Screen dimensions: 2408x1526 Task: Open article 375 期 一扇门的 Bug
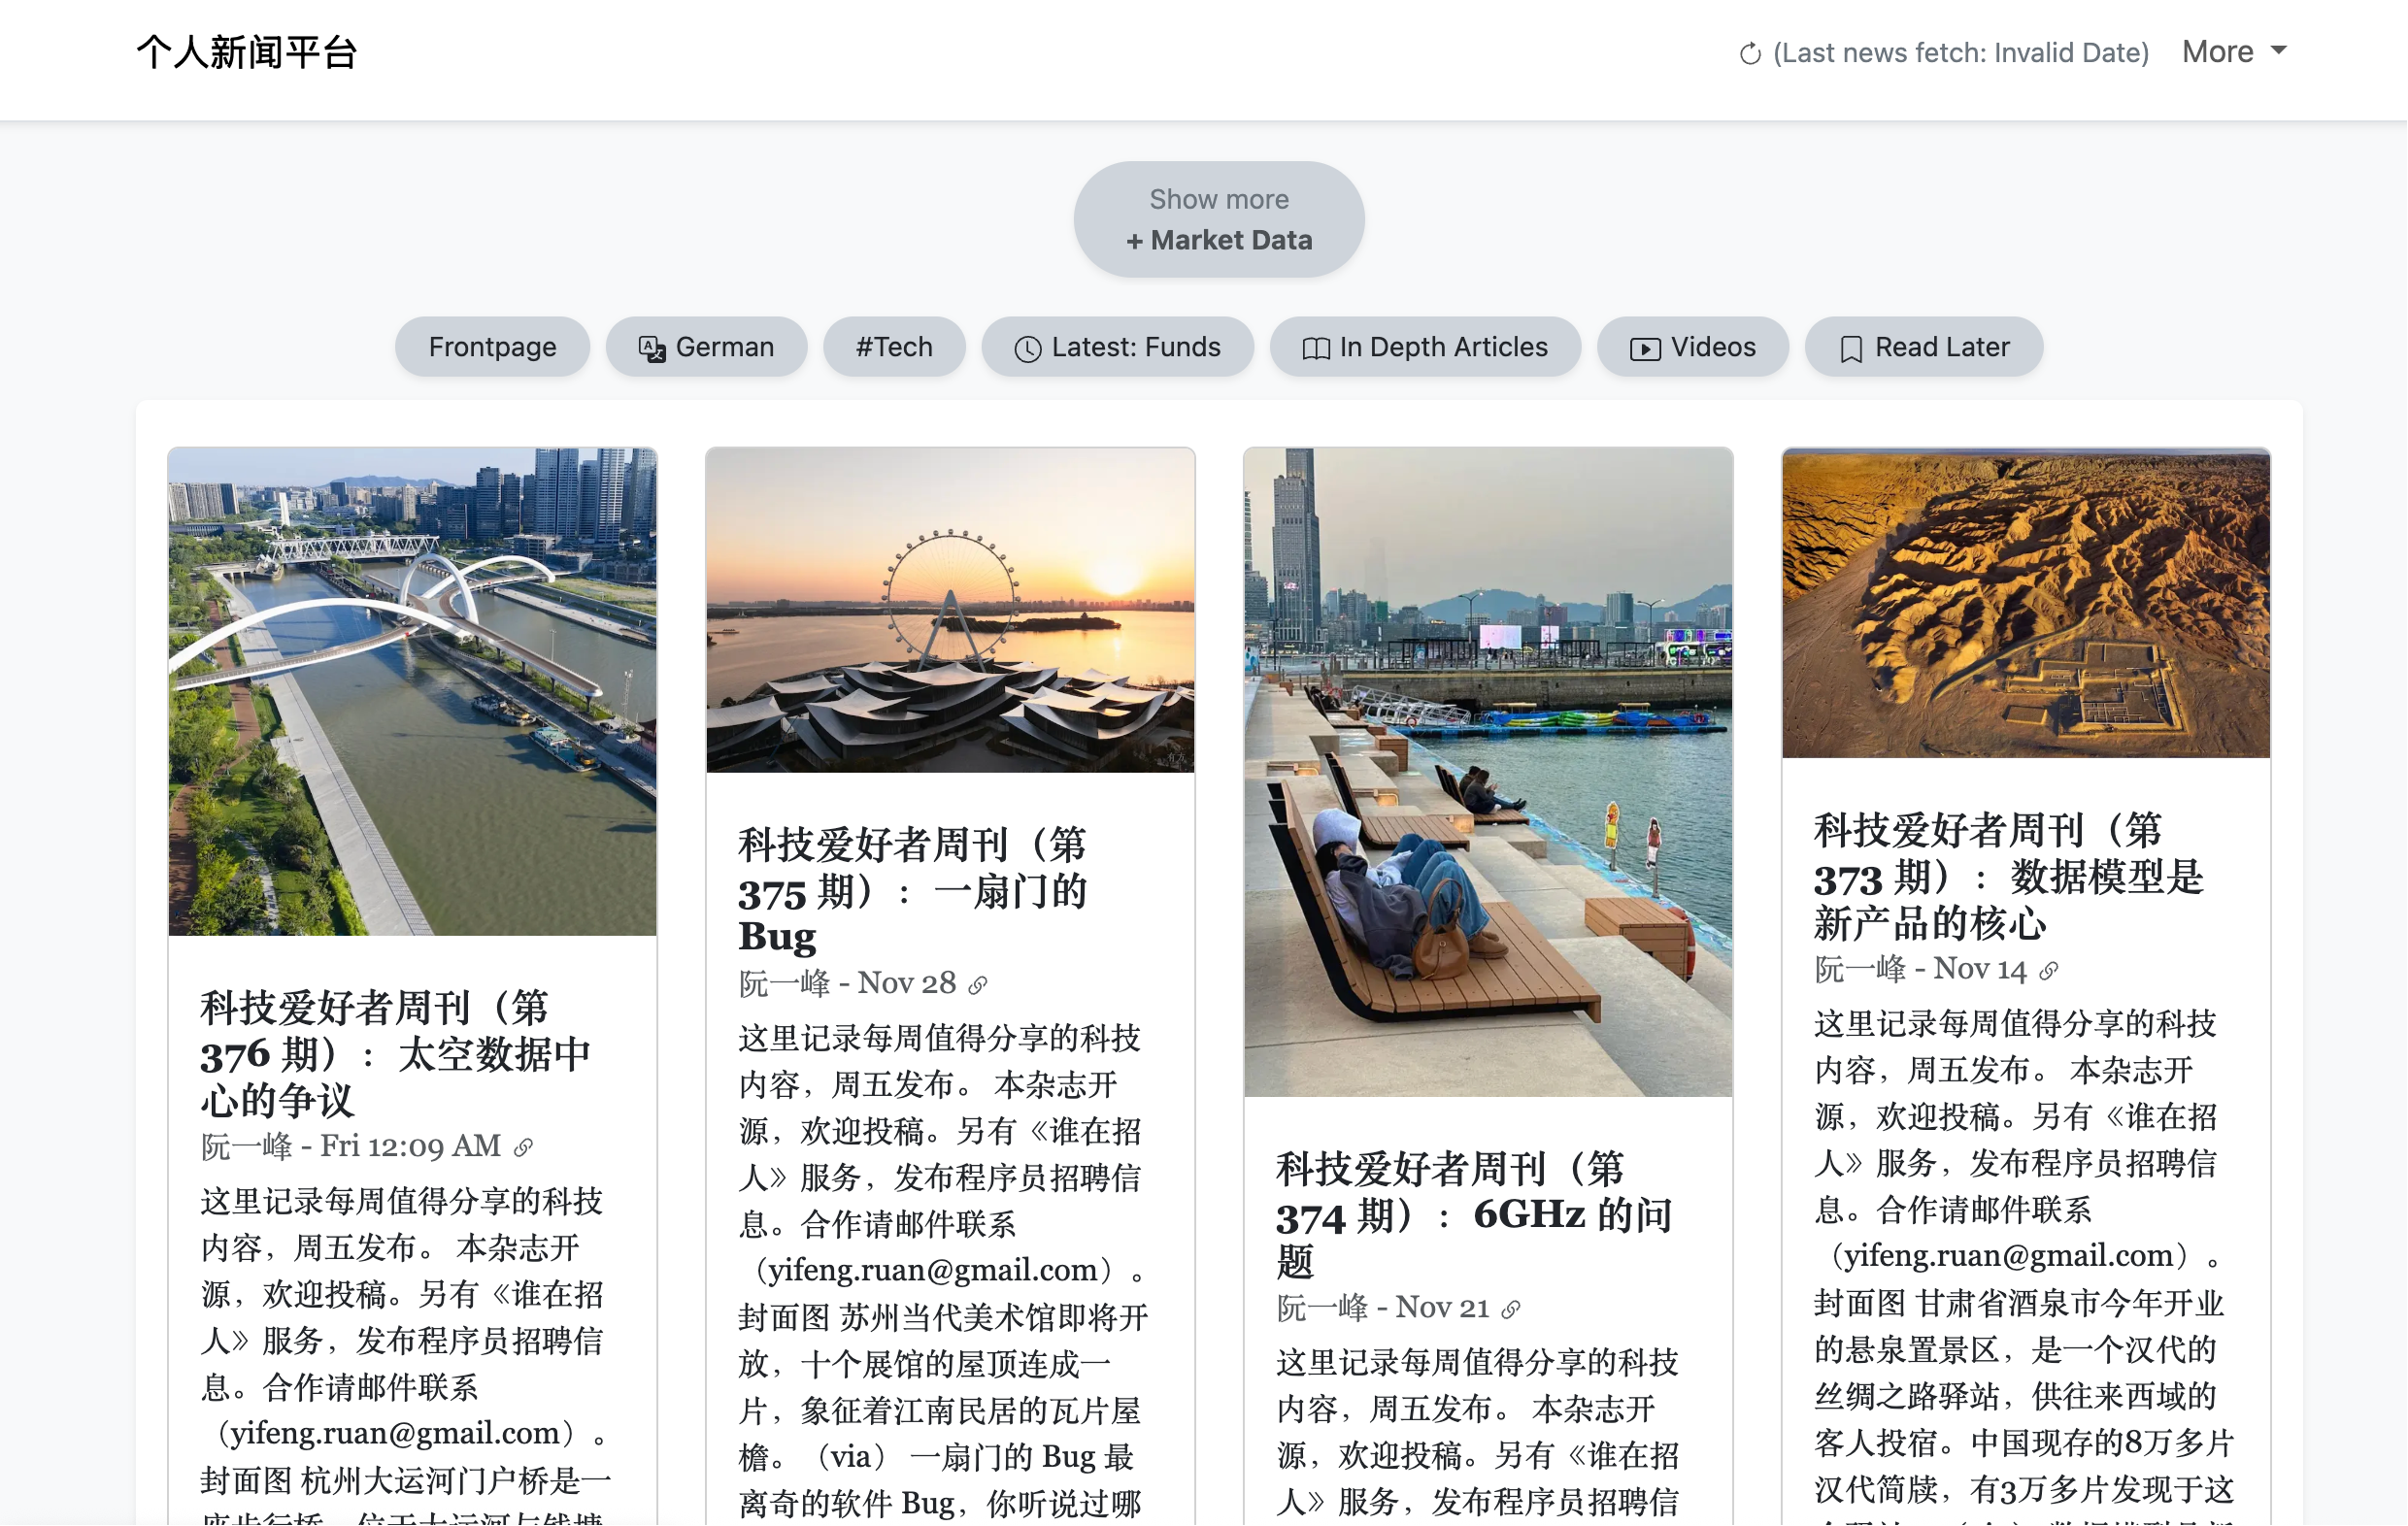pyautogui.click(x=913, y=891)
